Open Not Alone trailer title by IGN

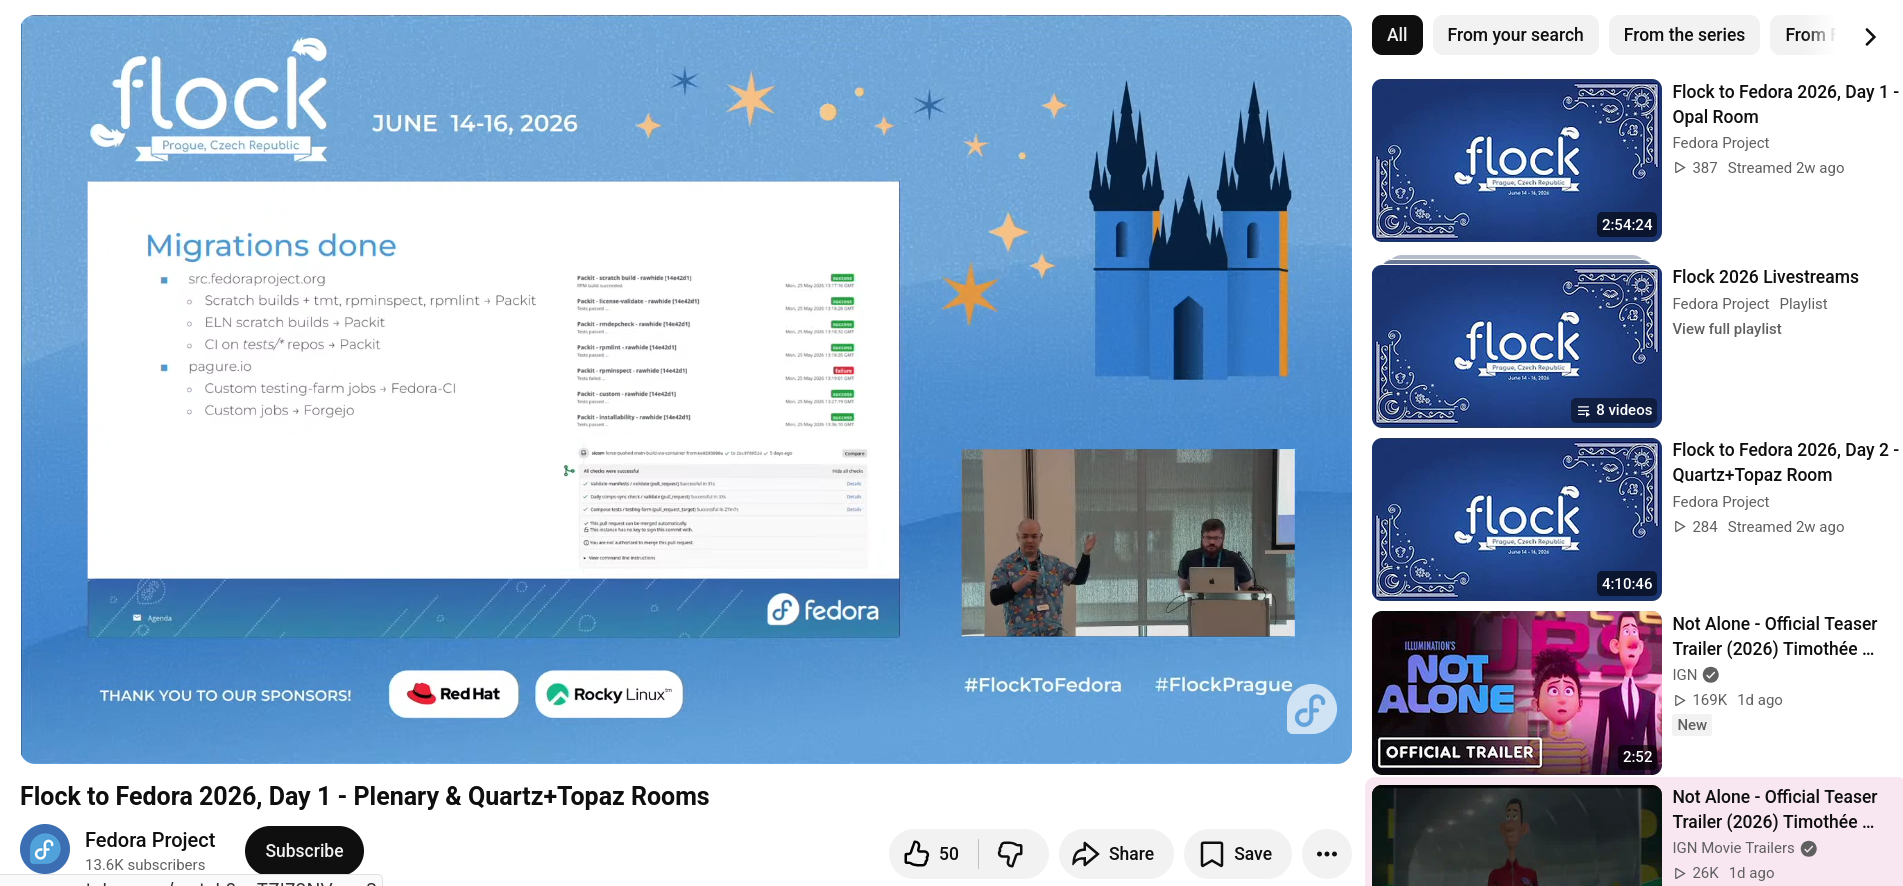(1775, 636)
